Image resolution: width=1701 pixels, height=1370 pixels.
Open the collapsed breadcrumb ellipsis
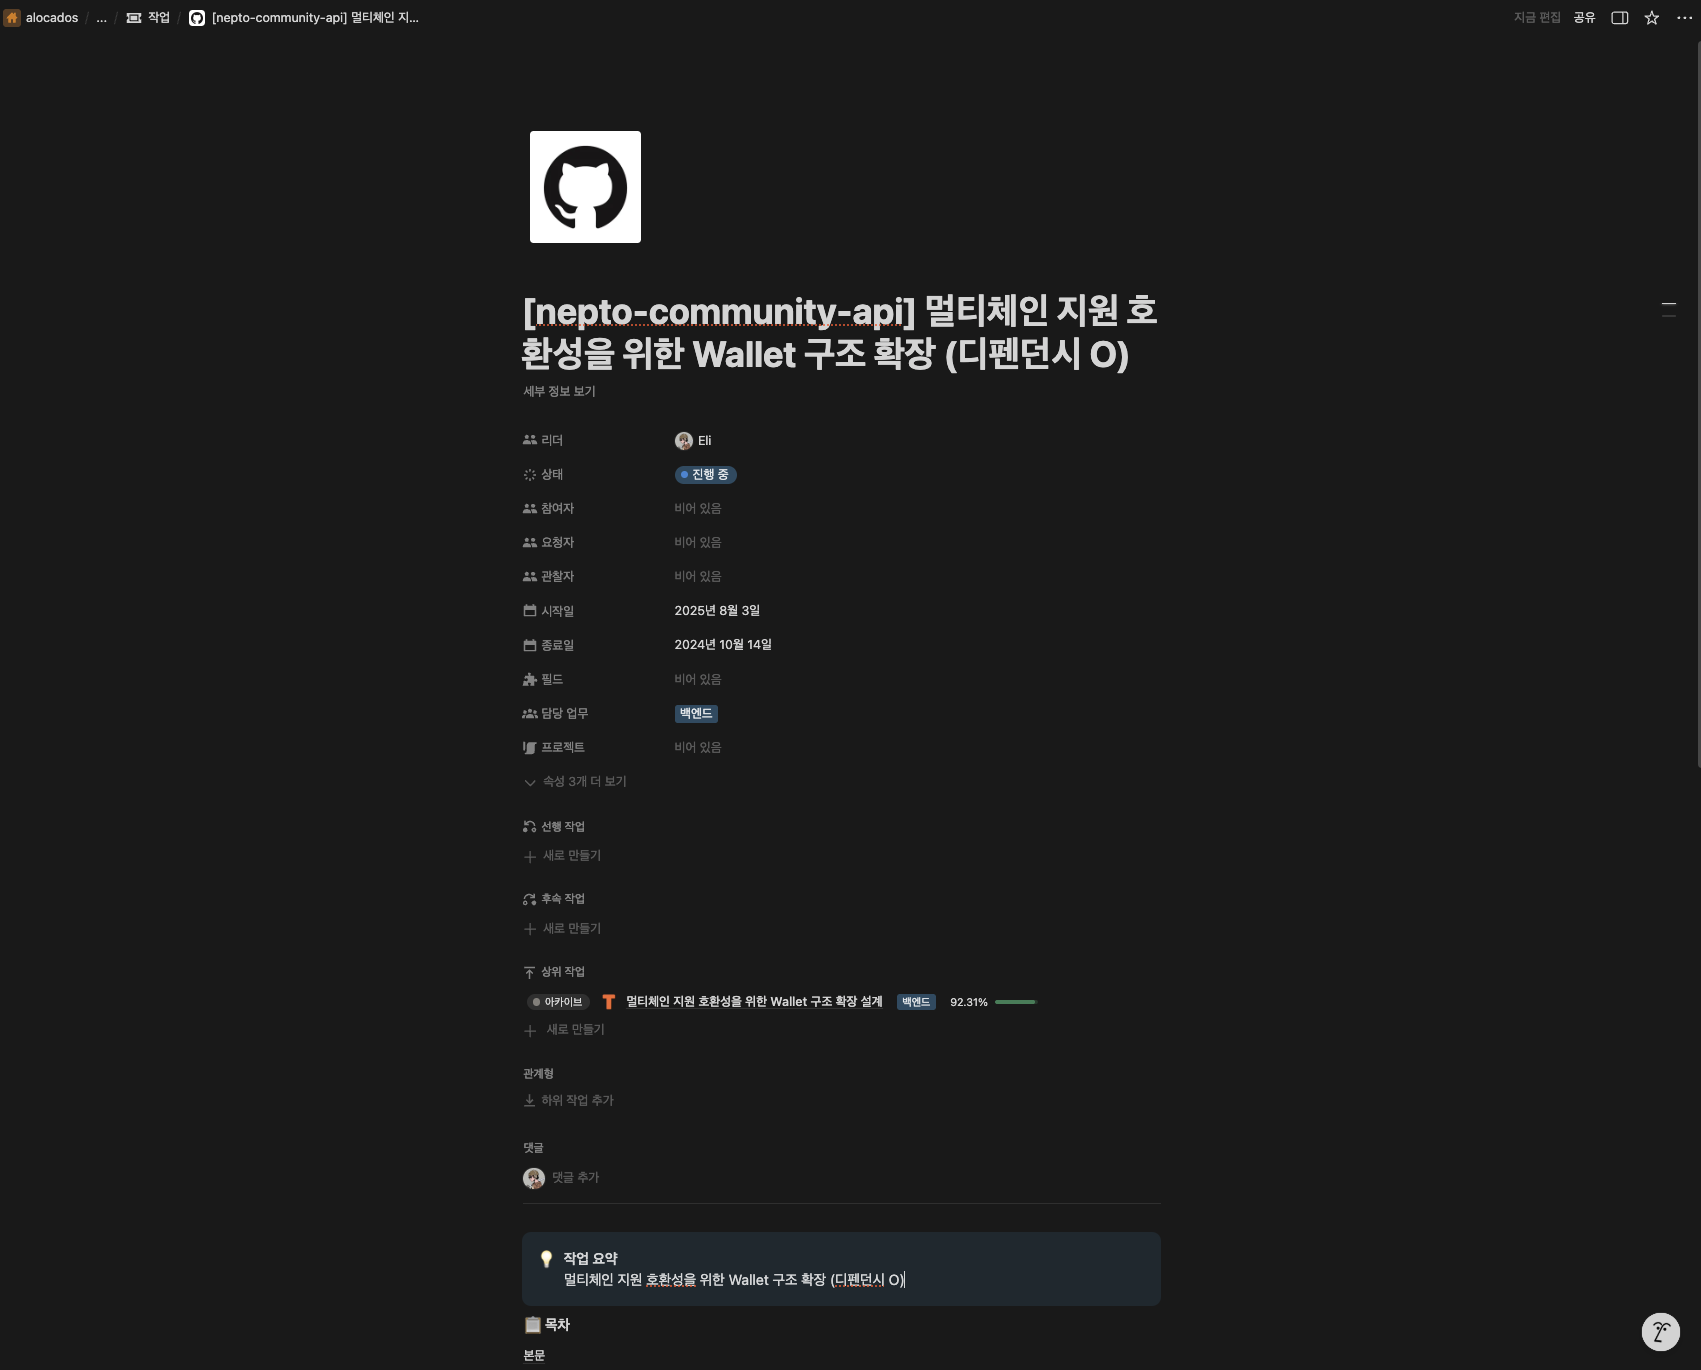click(x=101, y=18)
